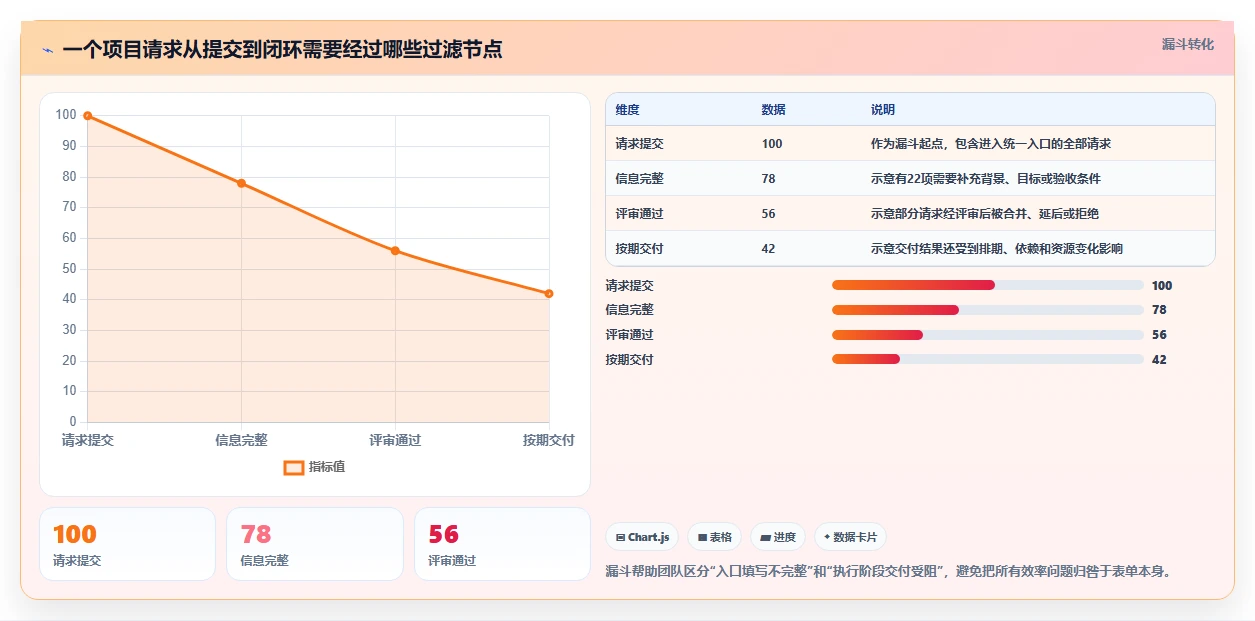1255x621 pixels.
Task: Toggle the 指标值 legend item in chart
Action: [314, 467]
